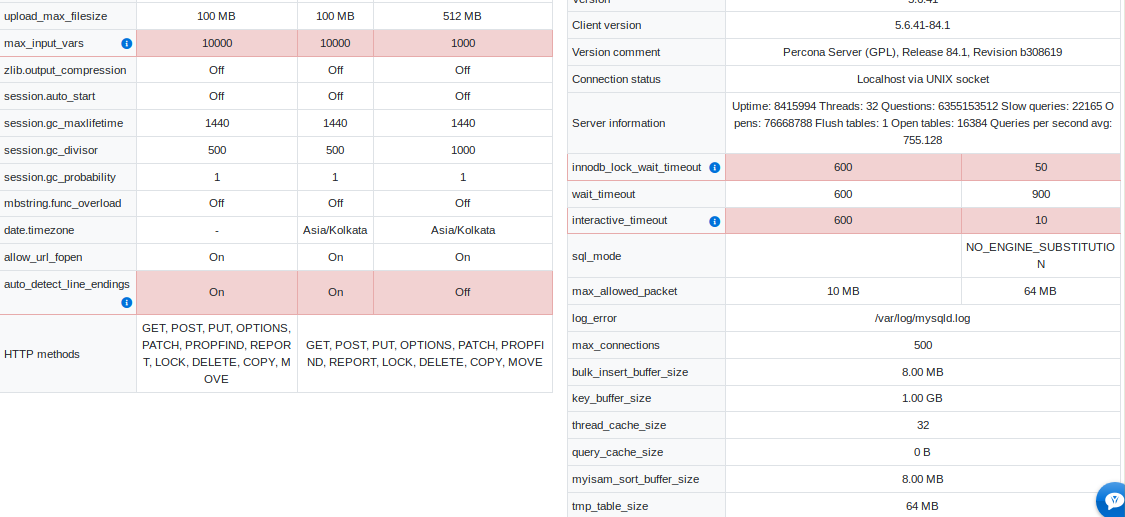
Task: Select the myisam_sort_buffer_size label
Action: point(635,479)
